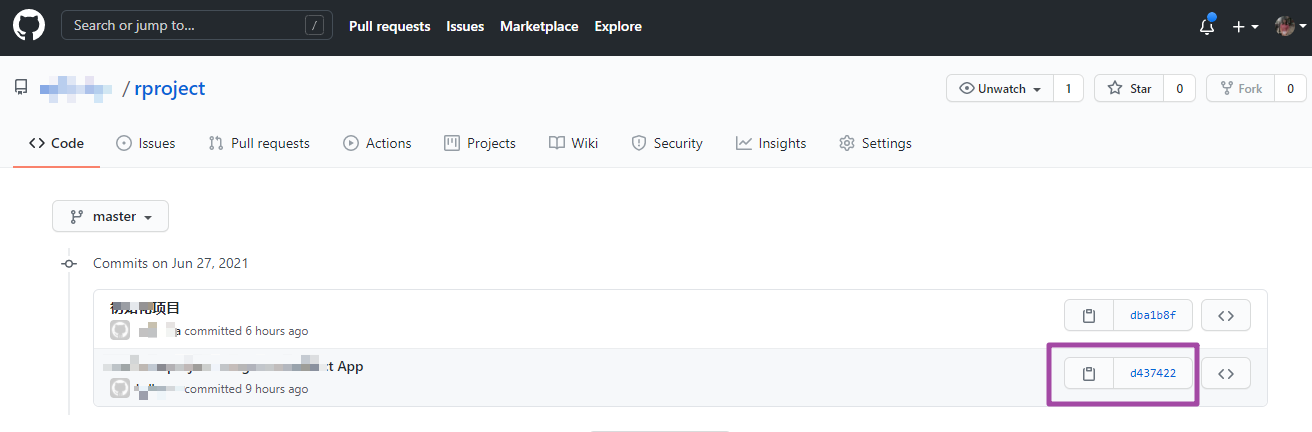The height and width of the screenshot is (432, 1312).
Task: Expand the master branch selector
Action: pos(110,216)
